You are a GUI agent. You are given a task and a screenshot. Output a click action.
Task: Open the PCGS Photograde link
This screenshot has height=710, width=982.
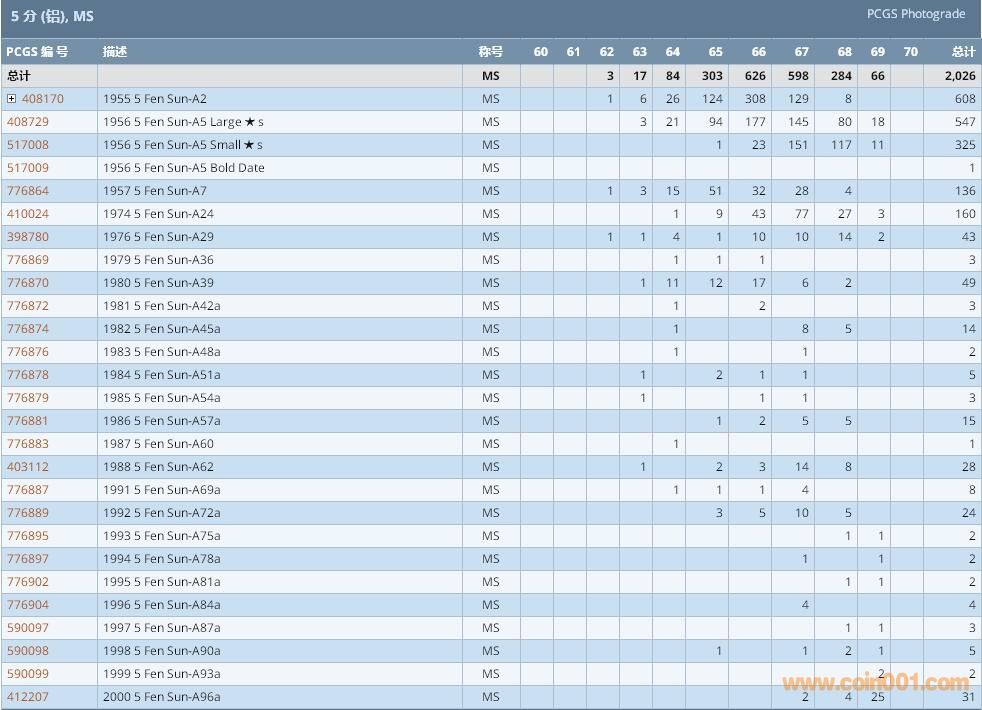(915, 14)
